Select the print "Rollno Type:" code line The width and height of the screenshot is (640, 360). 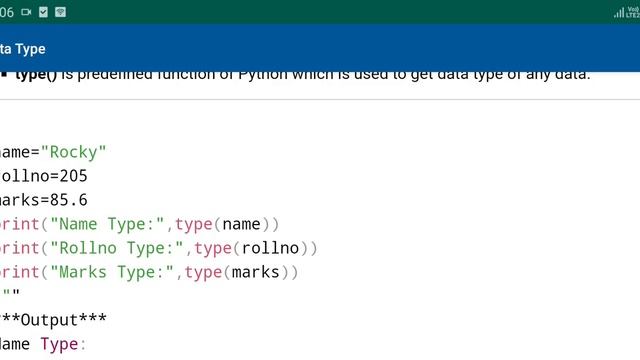coord(159,249)
